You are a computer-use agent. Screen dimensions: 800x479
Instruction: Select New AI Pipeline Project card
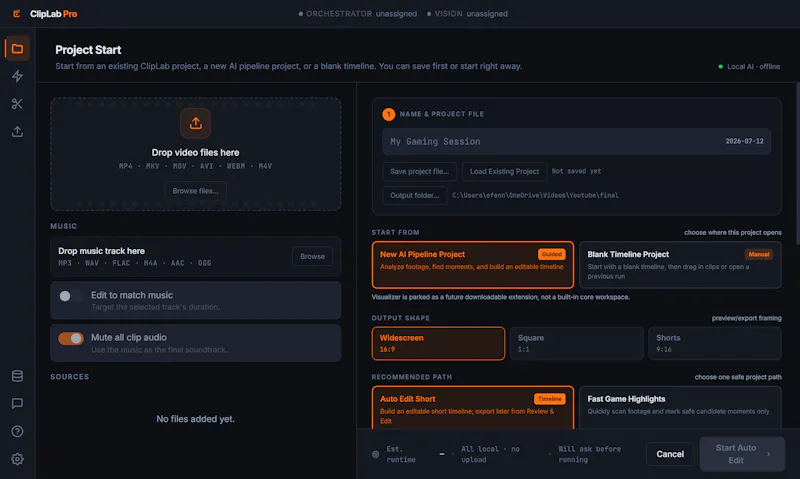(x=472, y=265)
